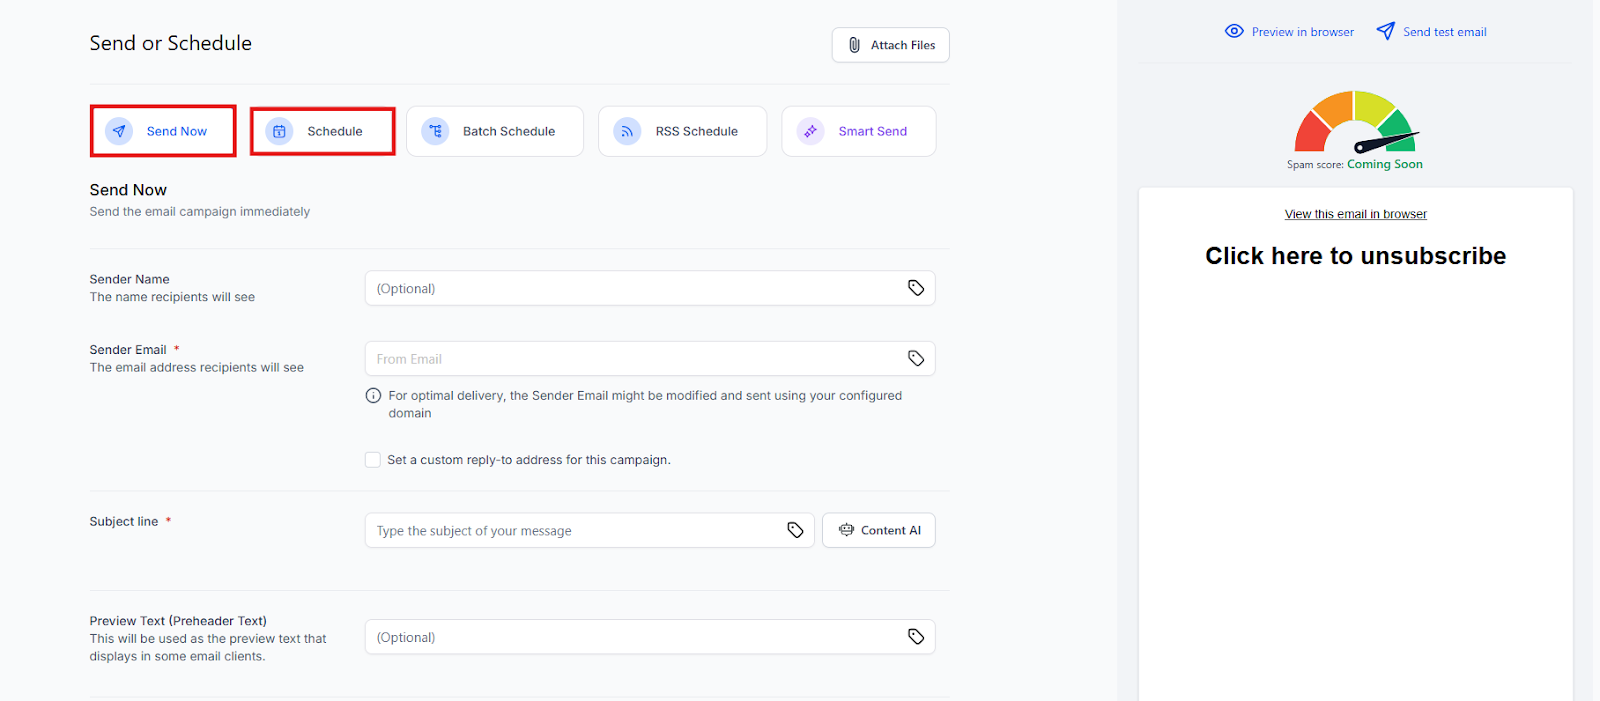Screen dimensions: 1600x701
Task: Open Content AI for subject line
Action: pos(879,530)
